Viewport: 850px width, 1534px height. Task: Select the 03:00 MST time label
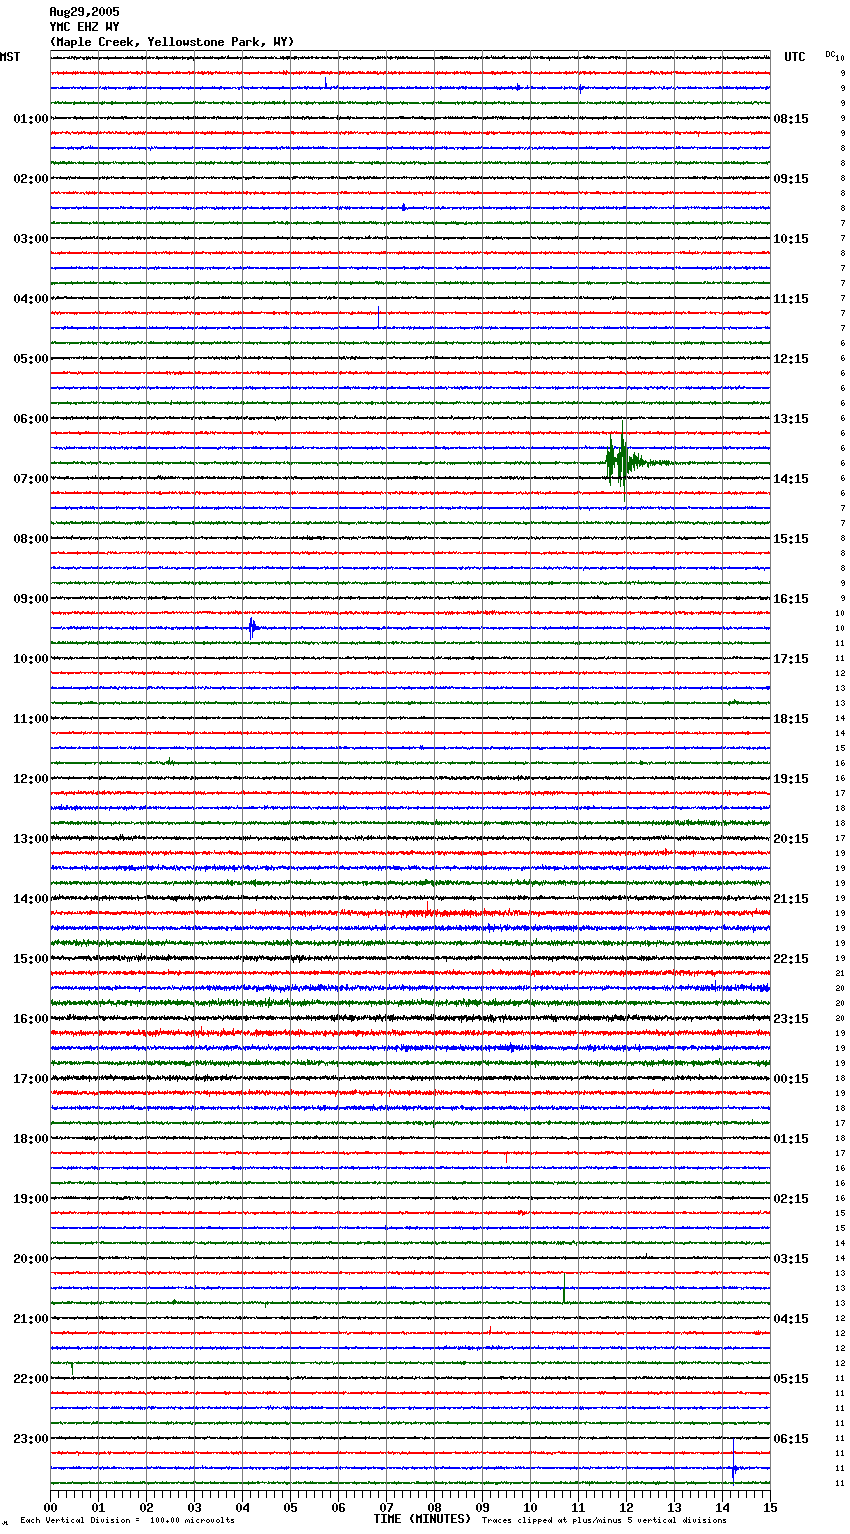[30, 239]
